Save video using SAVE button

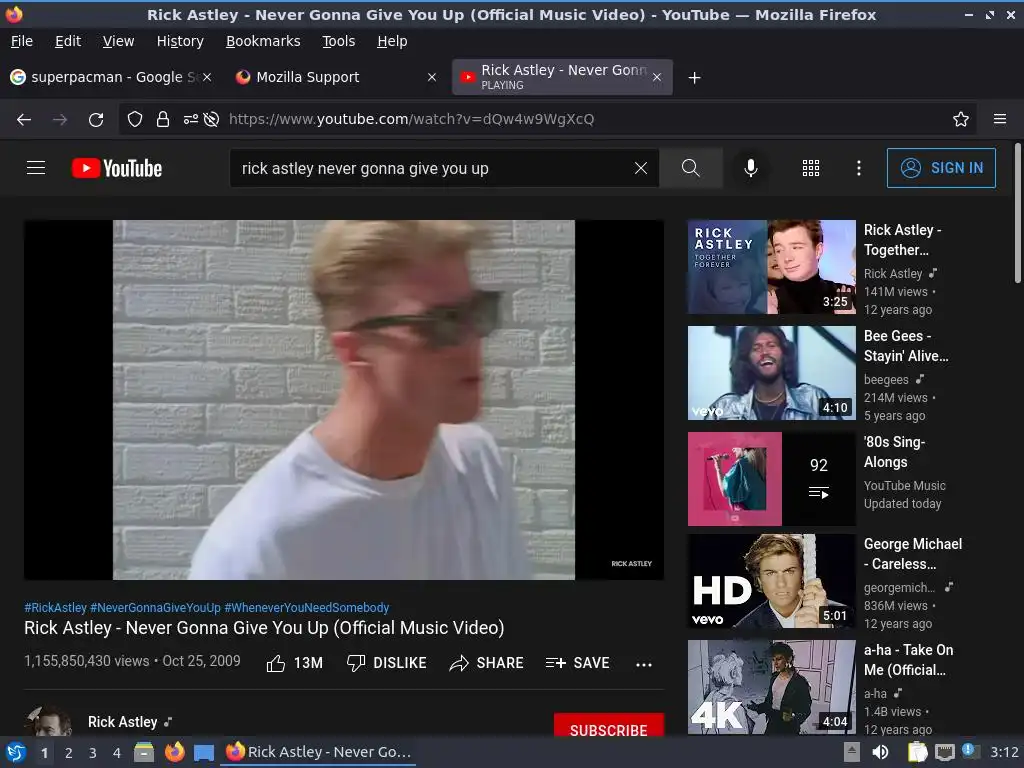click(x=577, y=664)
